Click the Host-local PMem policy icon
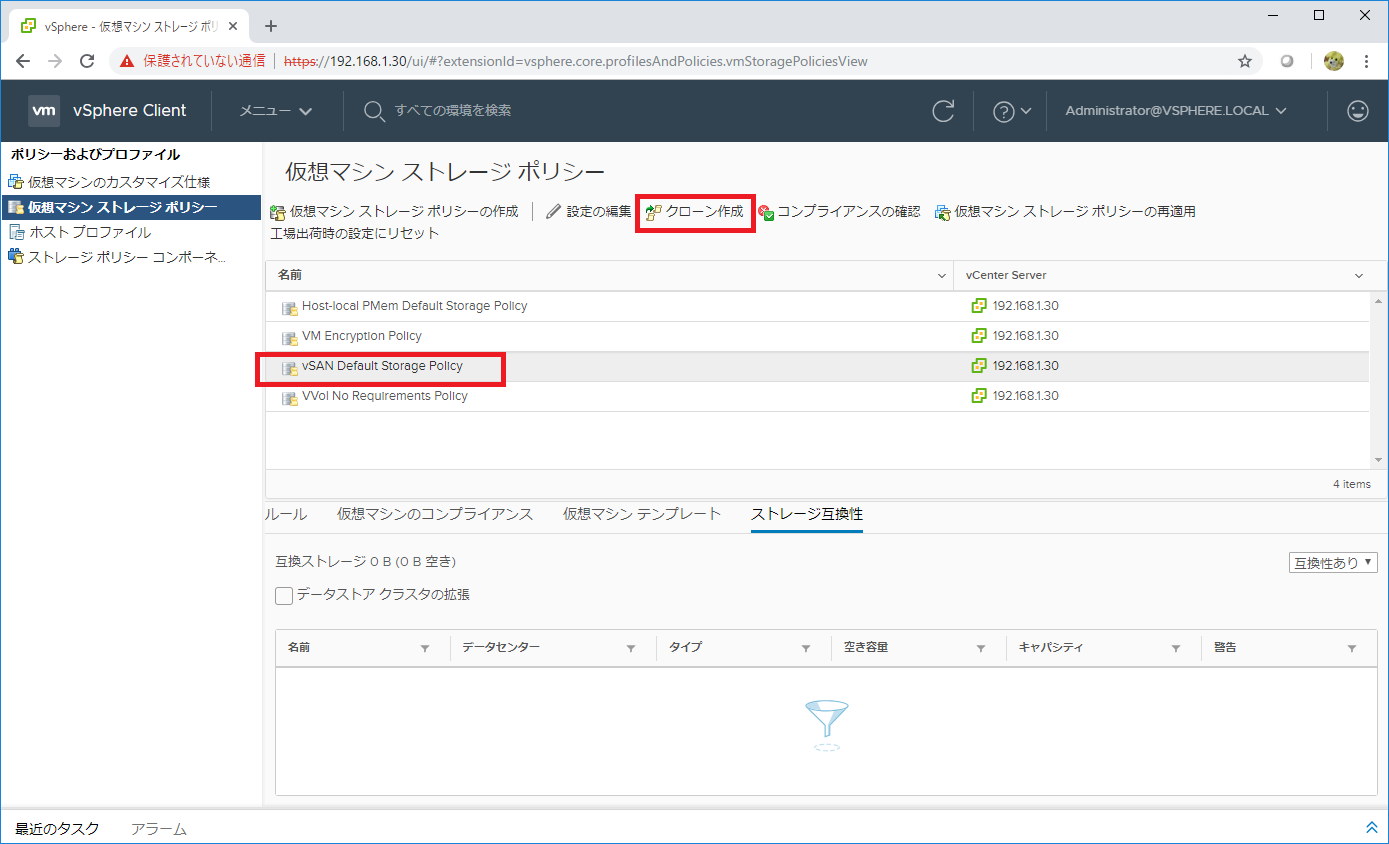The image size is (1389, 844). pyautogui.click(x=290, y=307)
